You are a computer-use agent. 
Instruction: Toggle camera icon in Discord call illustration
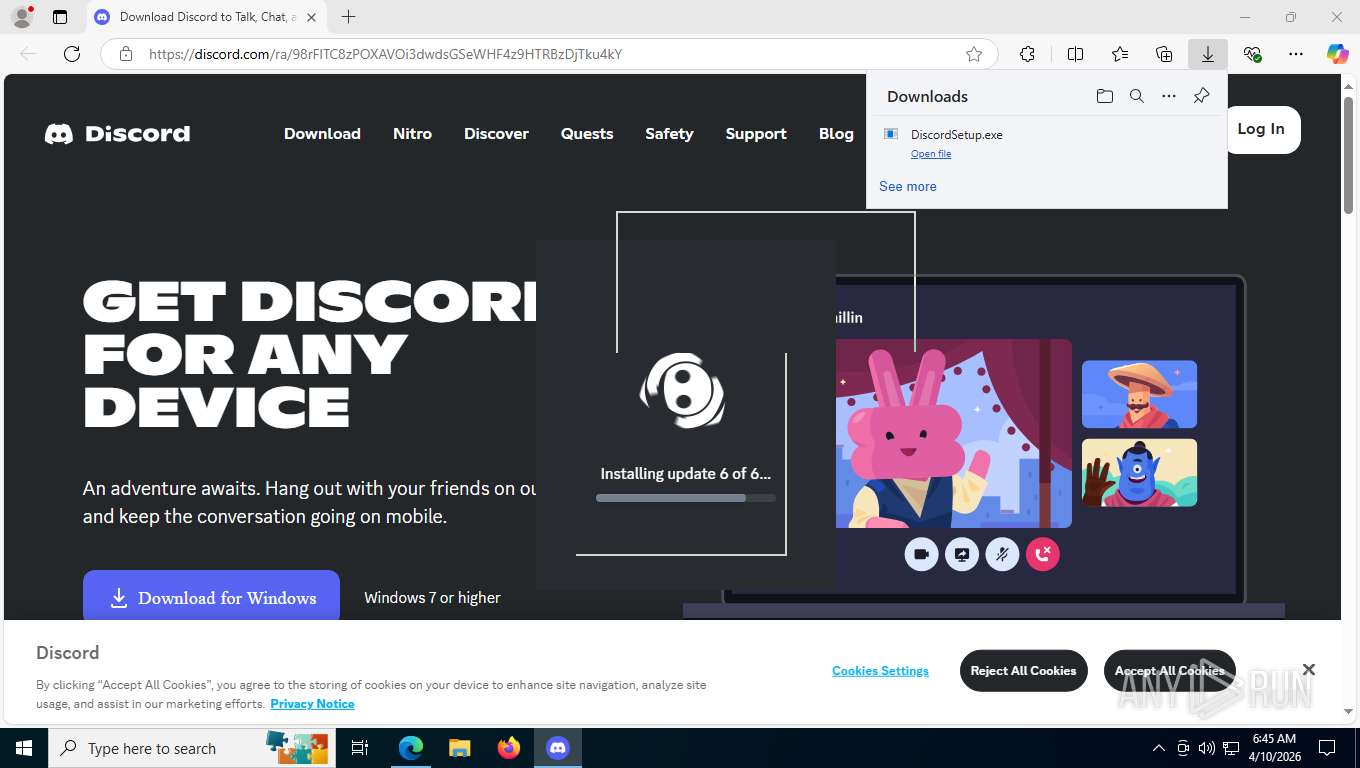point(921,554)
